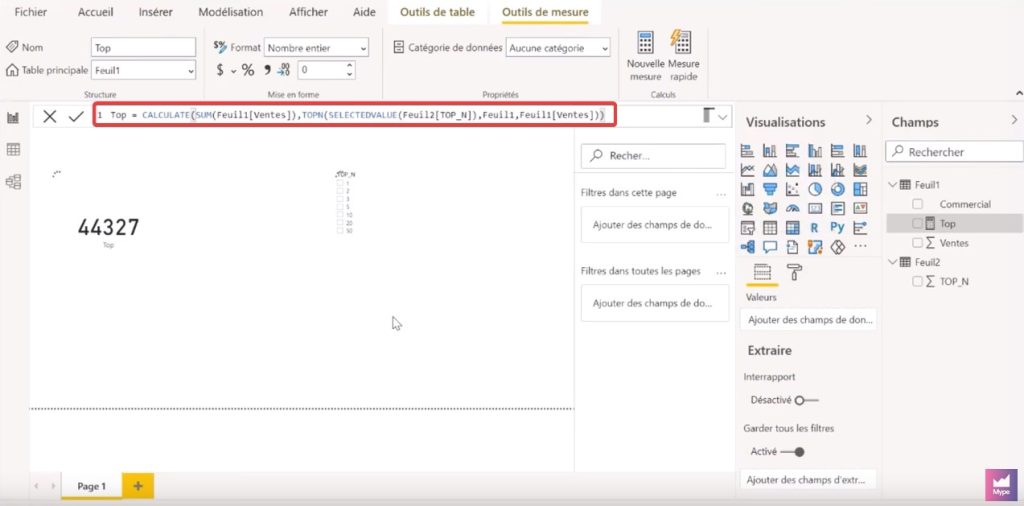This screenshot has height=506, width=1024.
Task: Select the donut chart visual
Action: (x=838, y=189)
